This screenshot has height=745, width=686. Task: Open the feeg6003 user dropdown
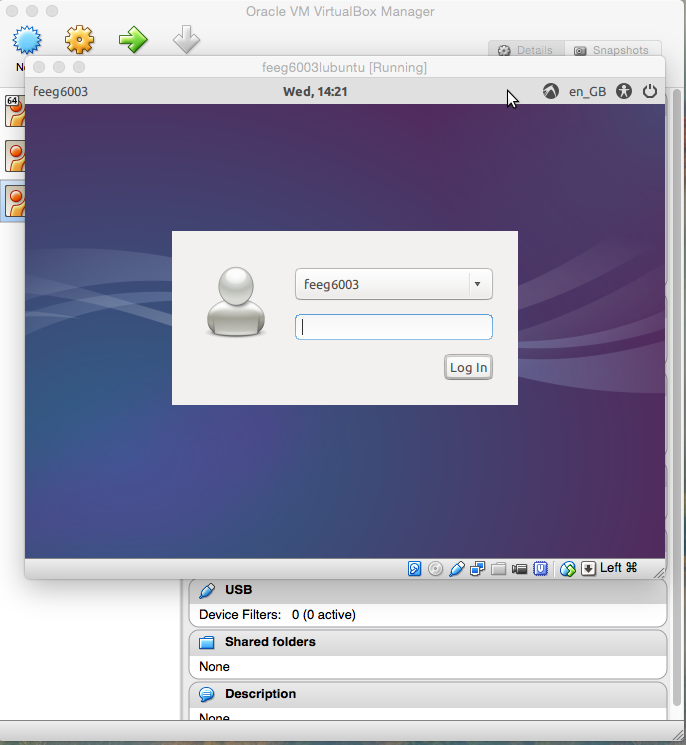[393, 284]
